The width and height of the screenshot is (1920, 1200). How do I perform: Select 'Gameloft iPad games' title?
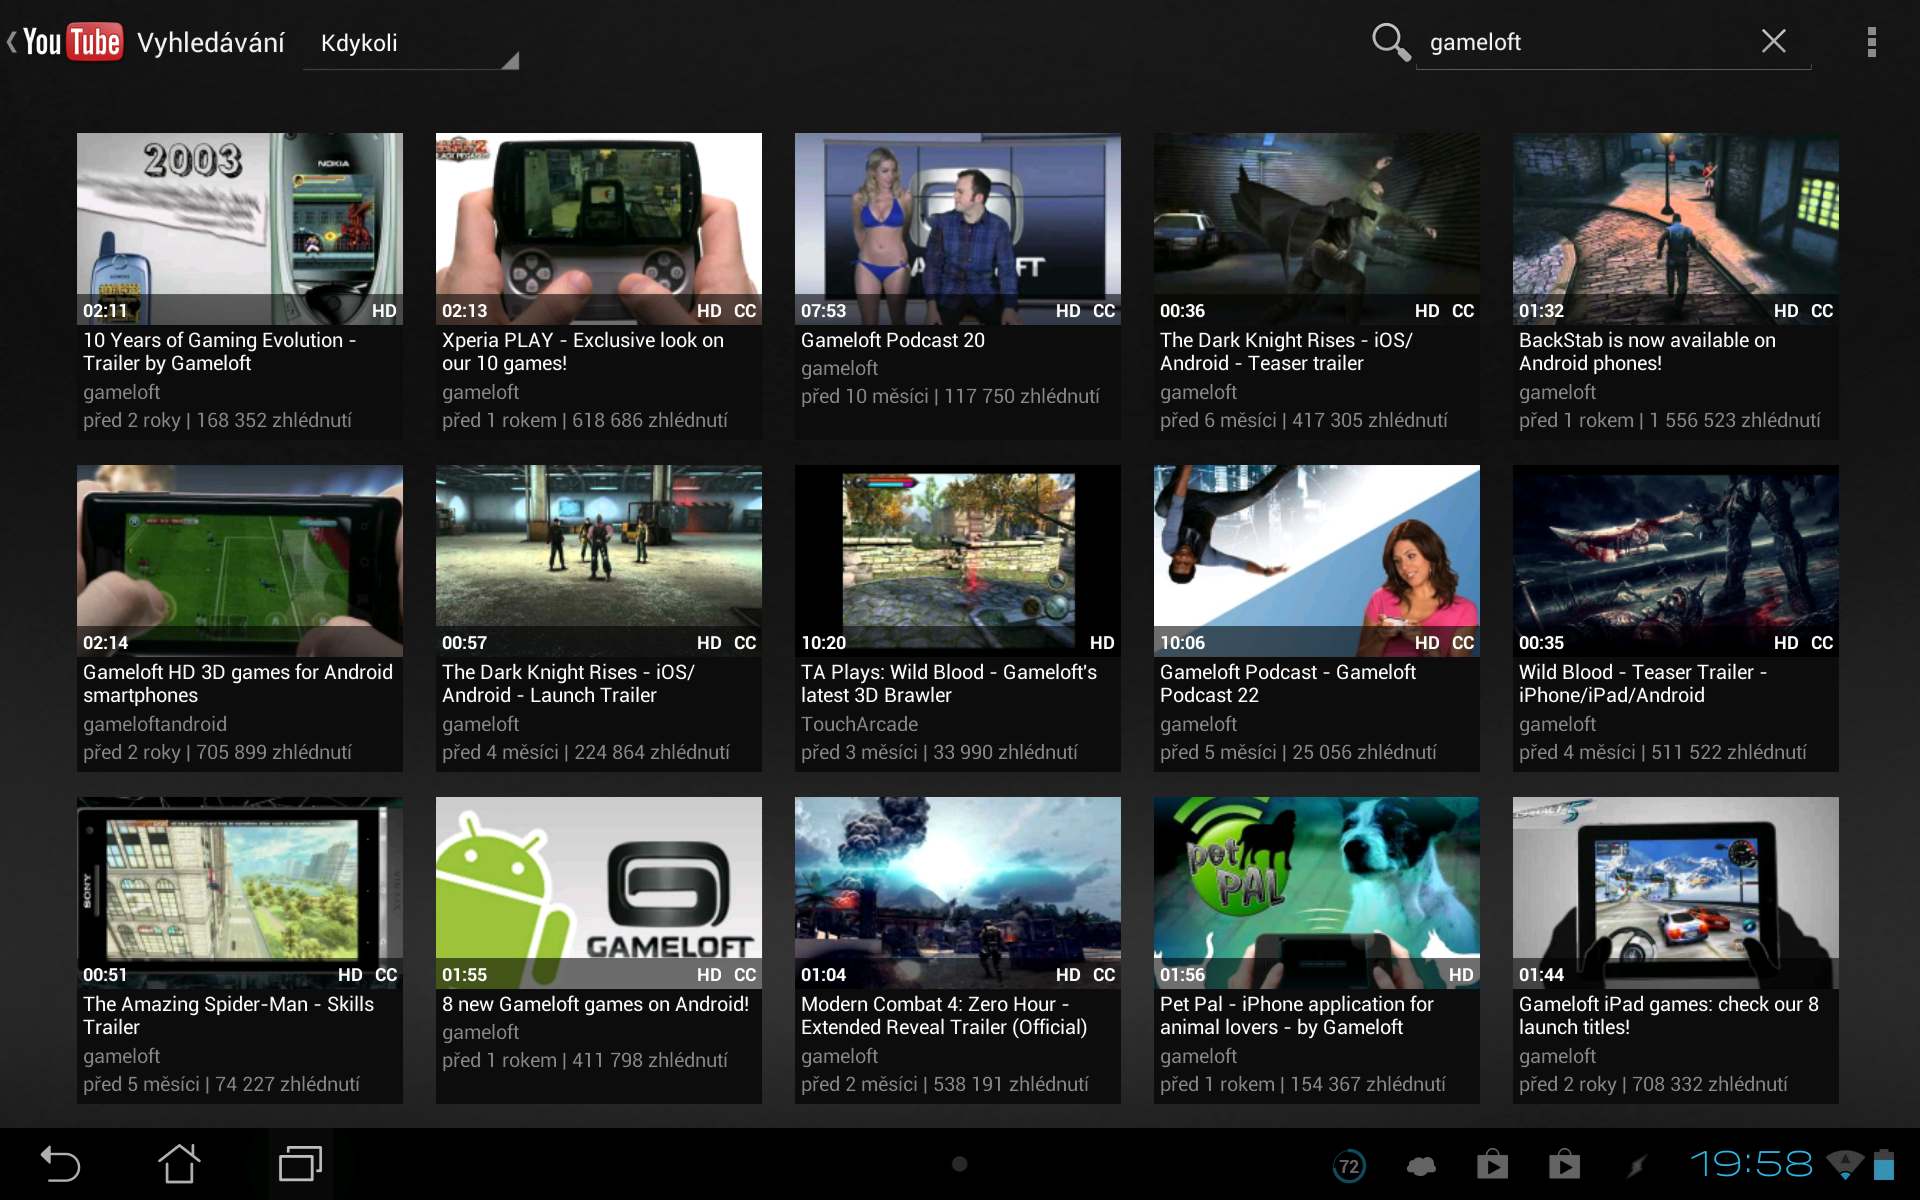point(1669,1016)
